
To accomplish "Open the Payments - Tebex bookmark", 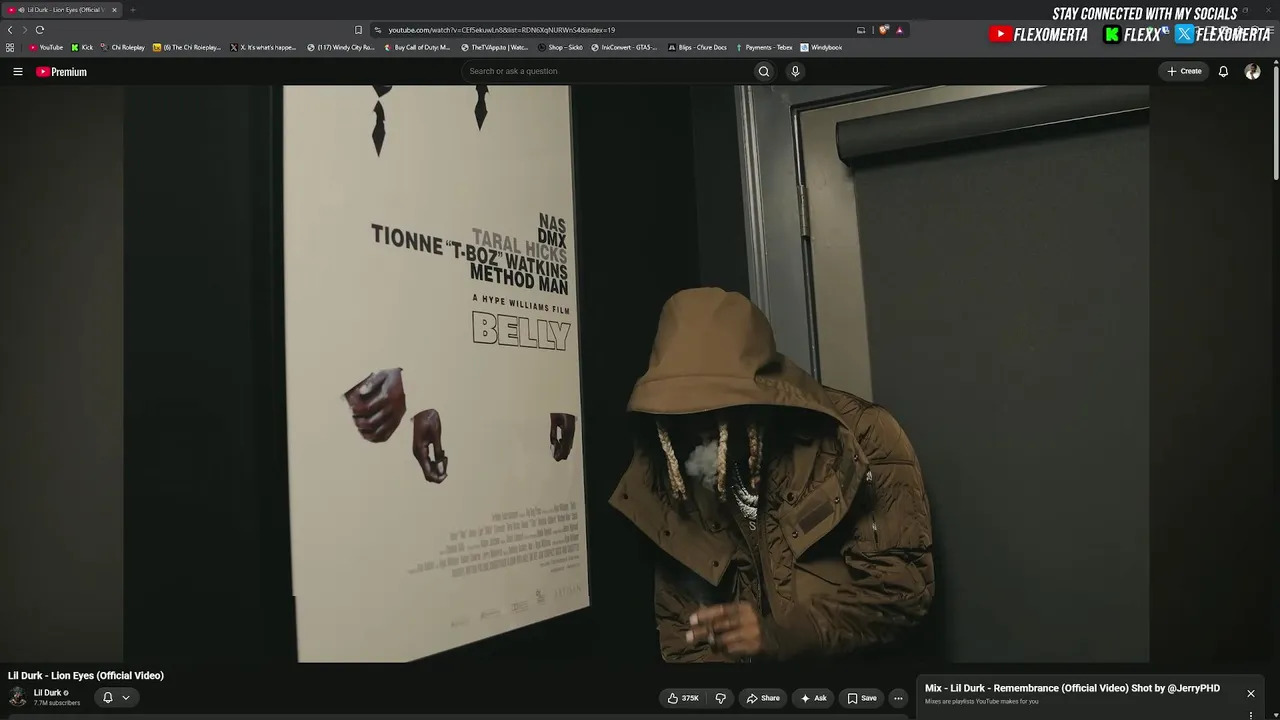I will (764, 47).
